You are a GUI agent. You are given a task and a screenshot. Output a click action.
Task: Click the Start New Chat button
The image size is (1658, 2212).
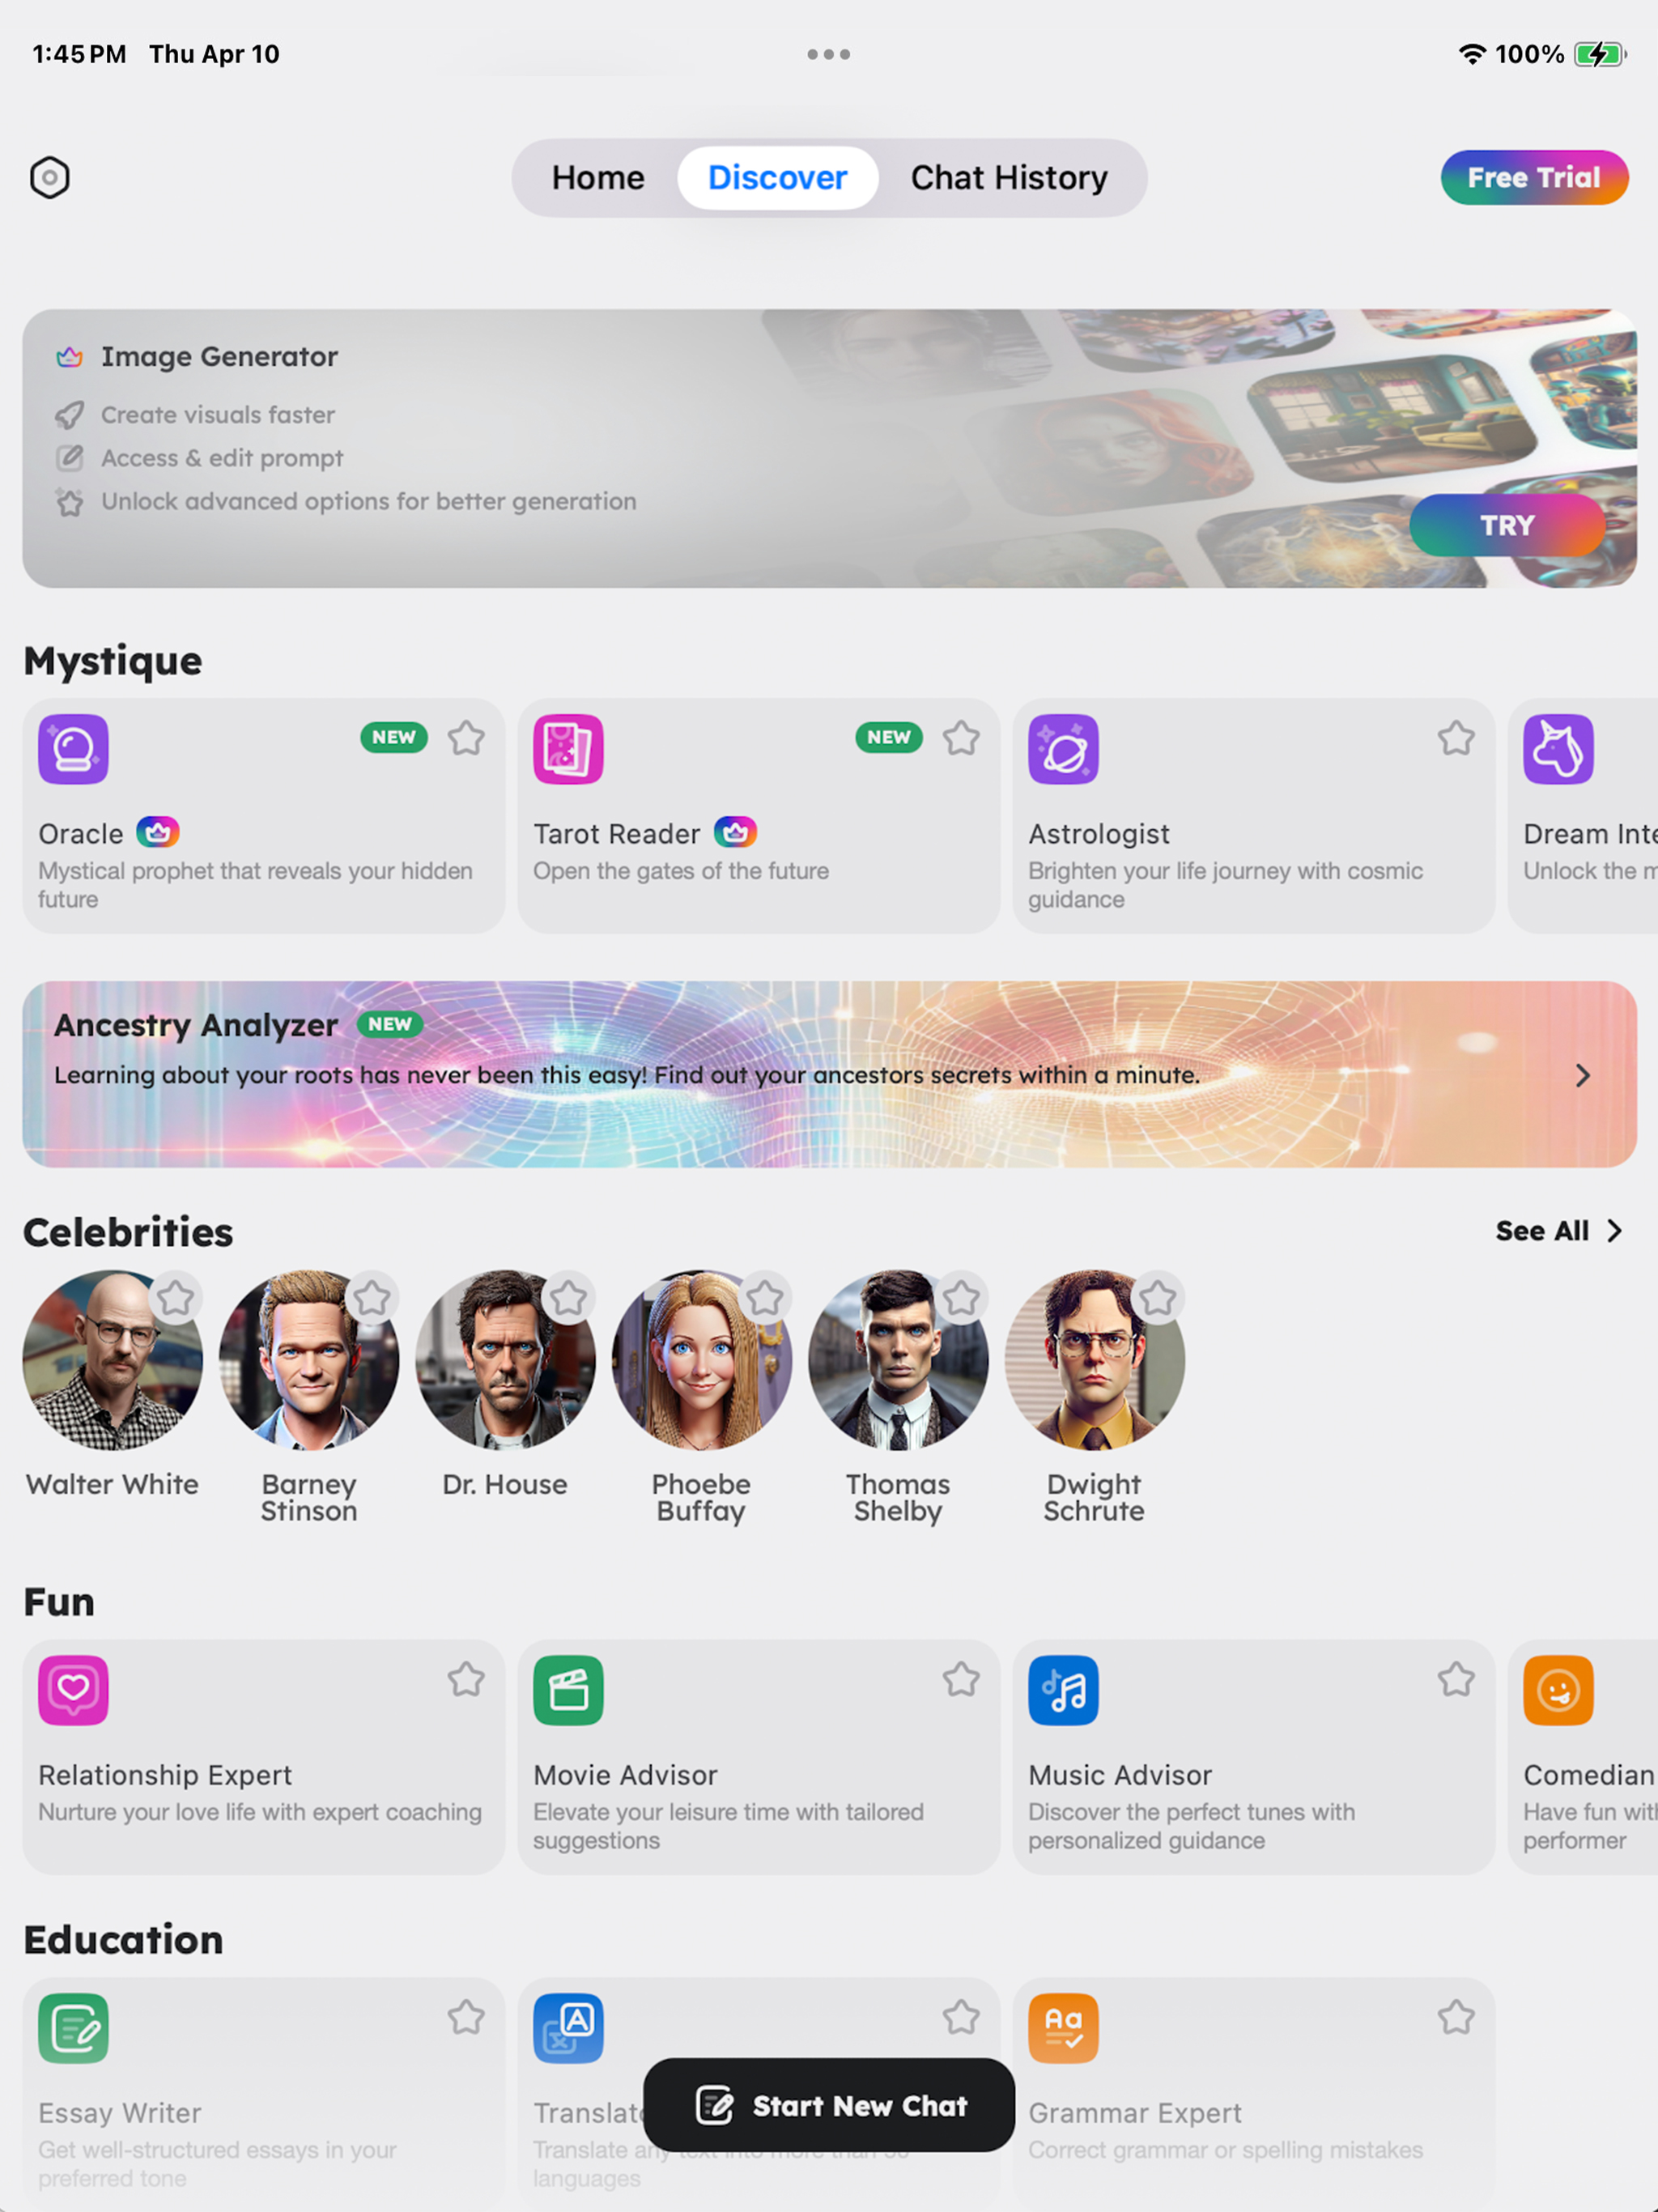click(829, 2105)
